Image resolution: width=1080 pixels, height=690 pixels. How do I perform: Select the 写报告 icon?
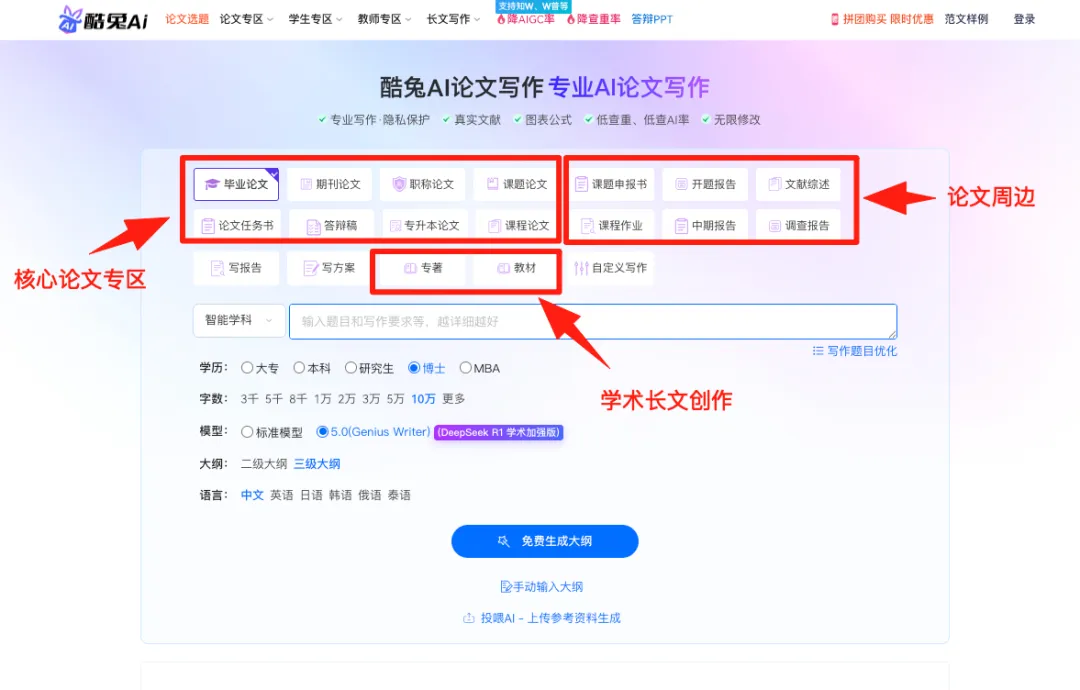(x=217, y=268)
